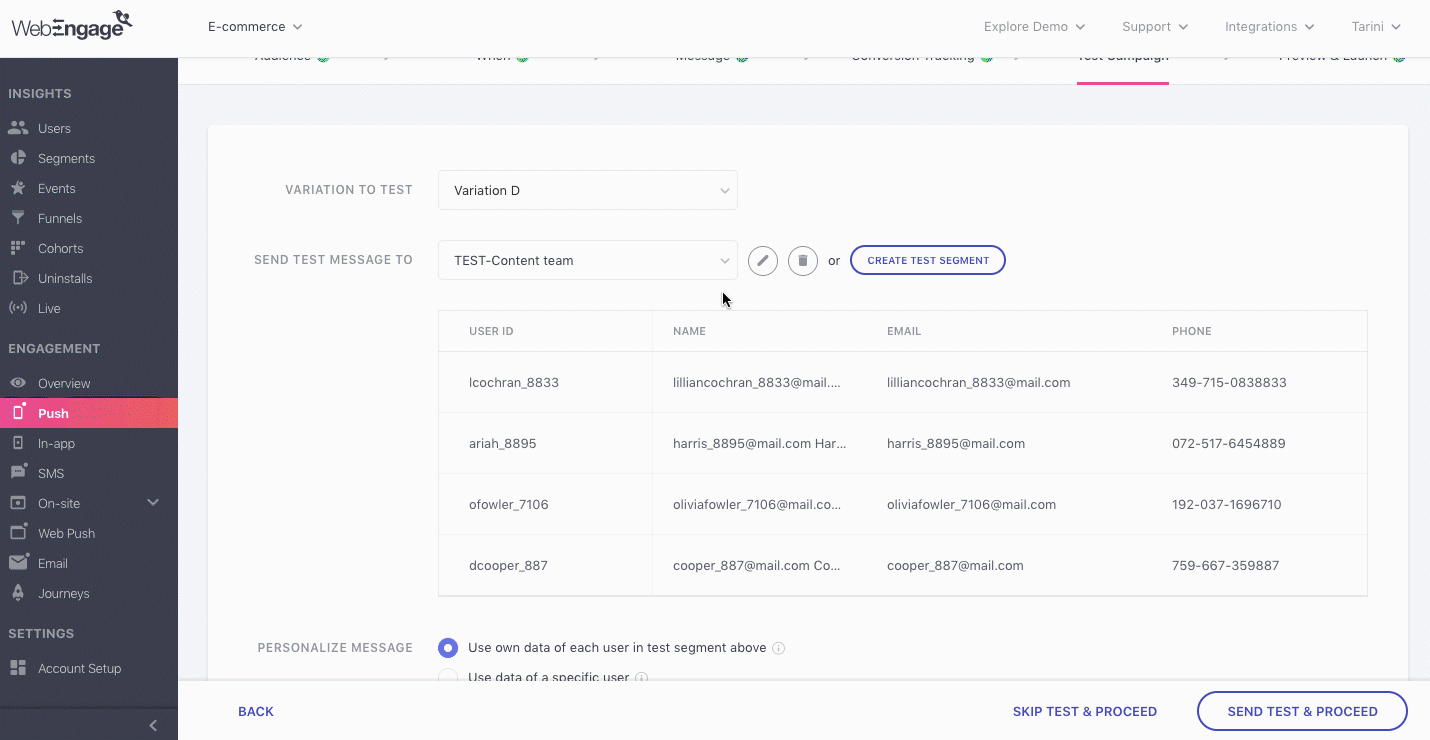Viewport: 1430px width, 740px height.
Task: Click phone number 349-715-0838833
Action: (x=1229, y=382)
